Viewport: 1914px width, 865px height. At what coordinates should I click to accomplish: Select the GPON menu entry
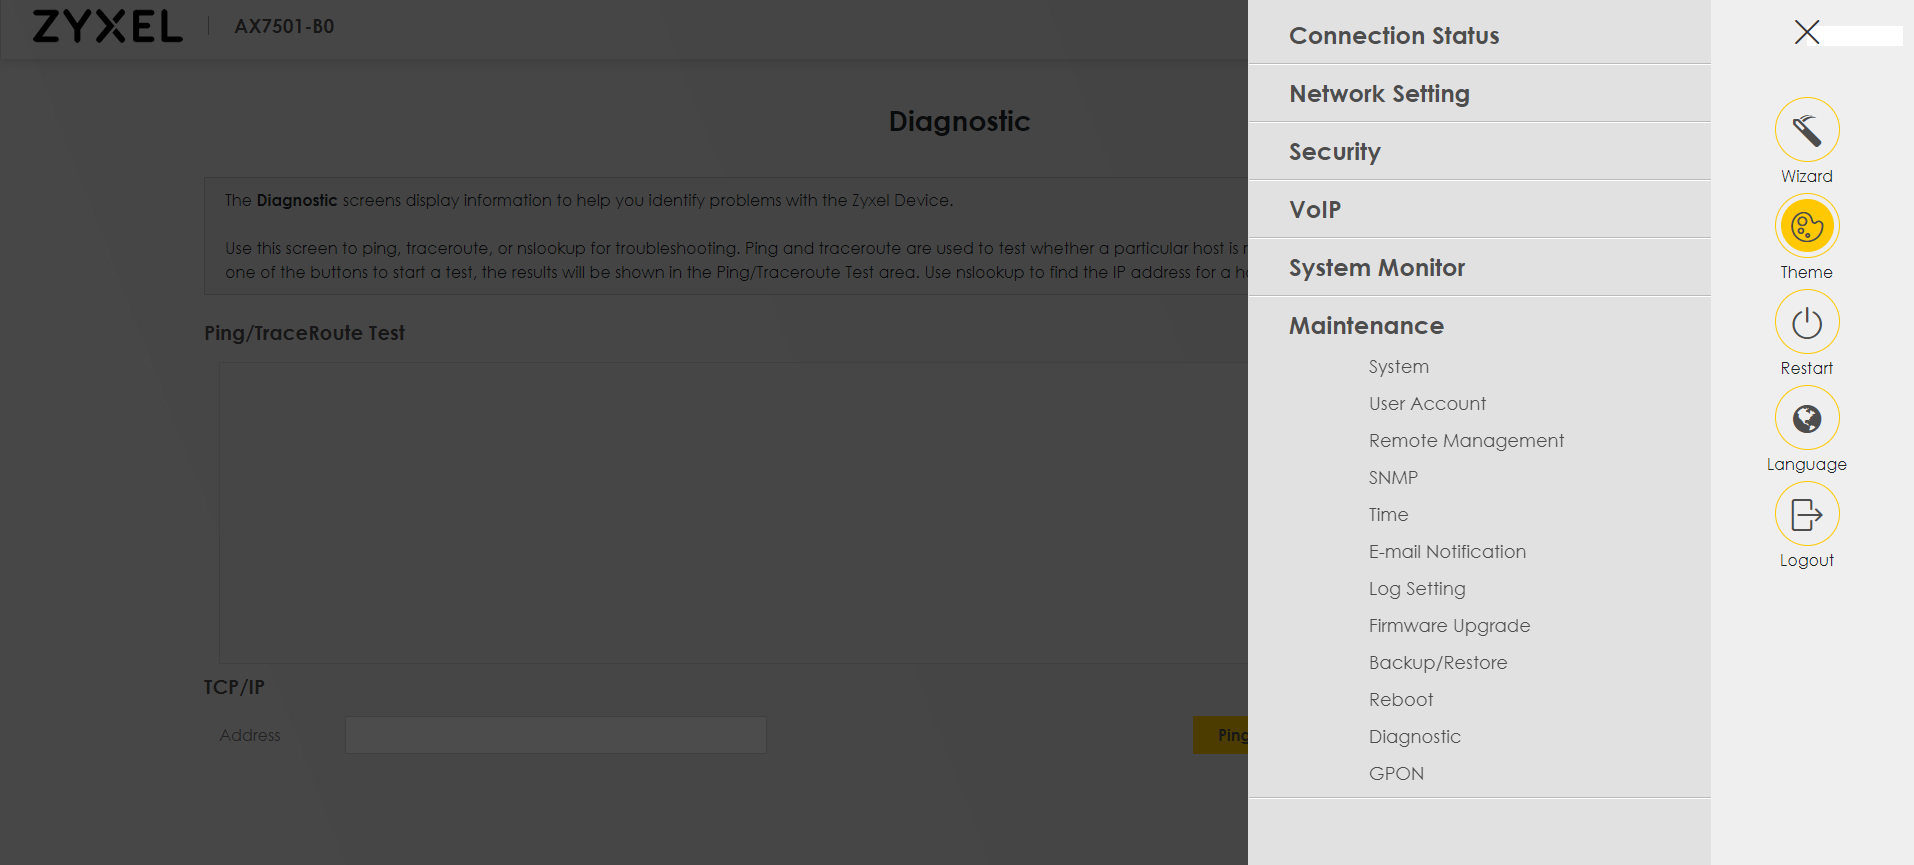coord(1395,774)
